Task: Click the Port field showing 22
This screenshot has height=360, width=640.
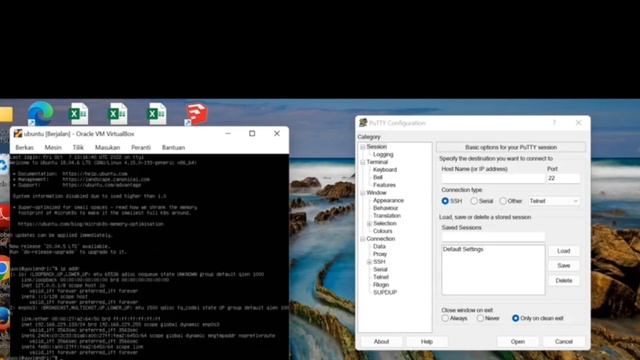Action: pos(563,178)
